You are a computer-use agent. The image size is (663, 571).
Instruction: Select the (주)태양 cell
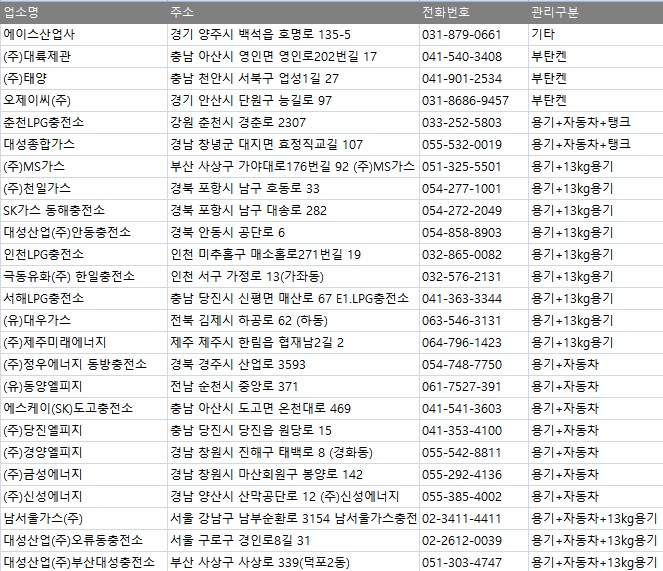(84, 79)
